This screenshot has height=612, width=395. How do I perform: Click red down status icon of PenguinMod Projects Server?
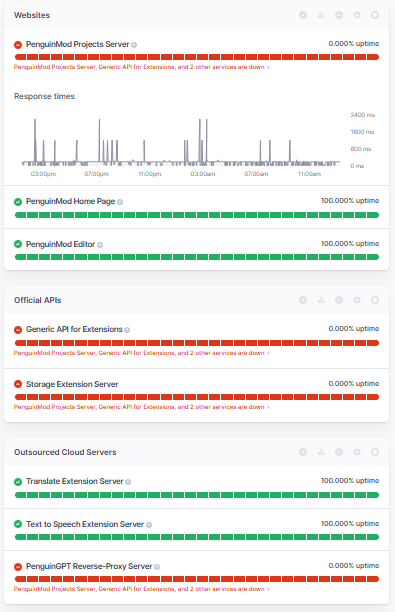[x=18, y=44]
